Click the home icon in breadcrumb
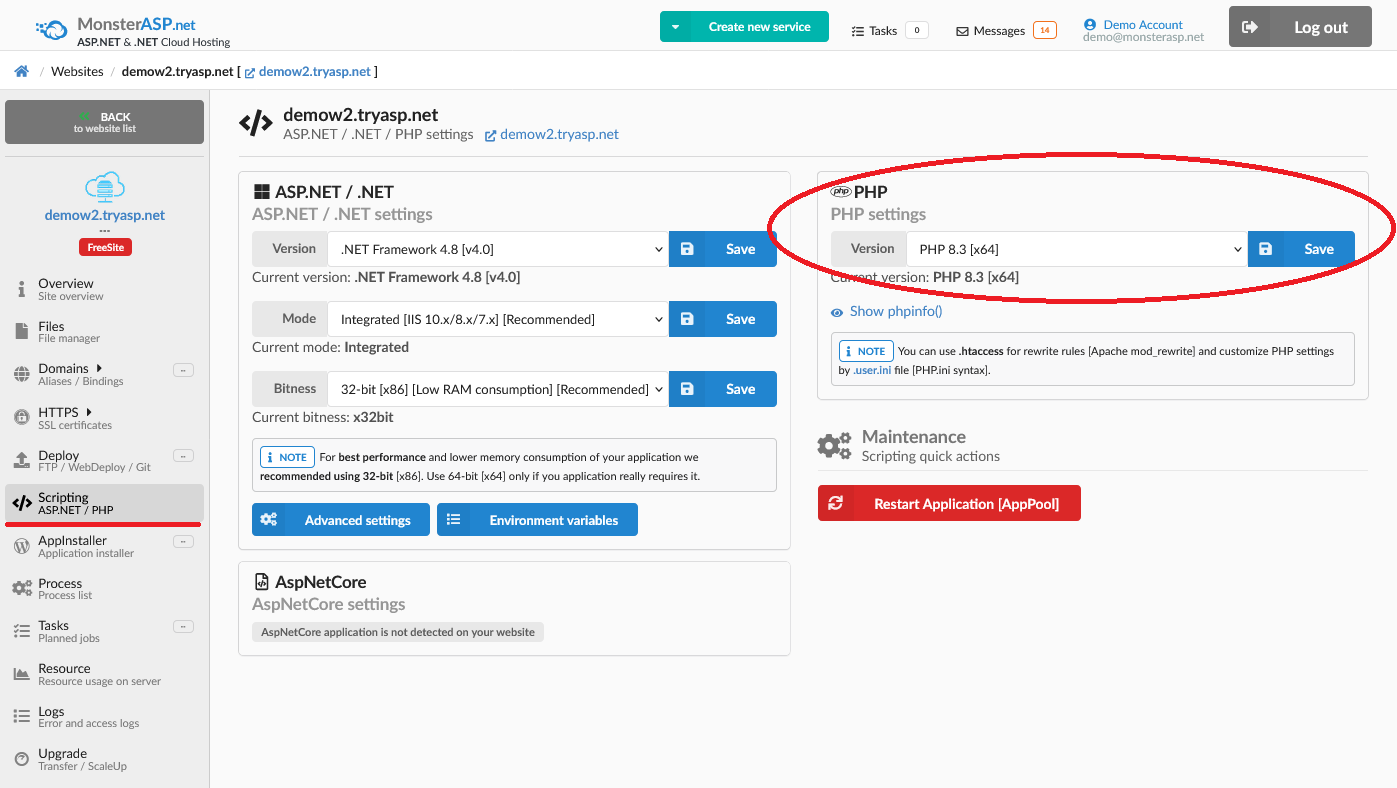 pos(21,71)
